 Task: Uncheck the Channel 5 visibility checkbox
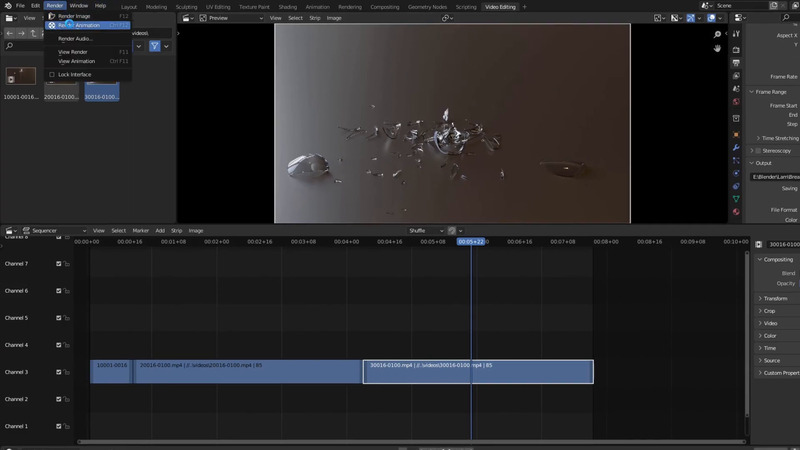coord(59,318)
